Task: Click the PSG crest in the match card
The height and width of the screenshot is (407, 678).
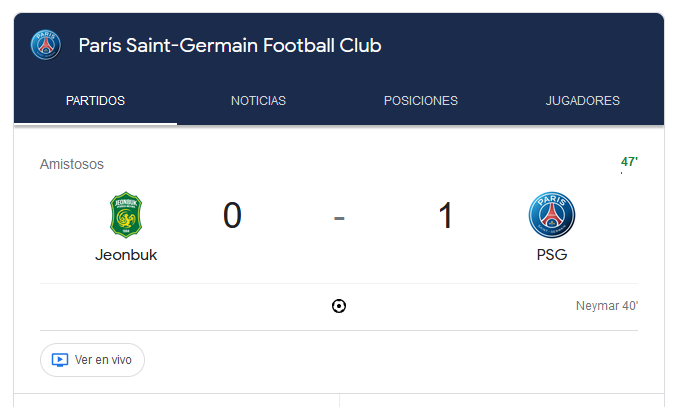Action: [x=552, y=215]
